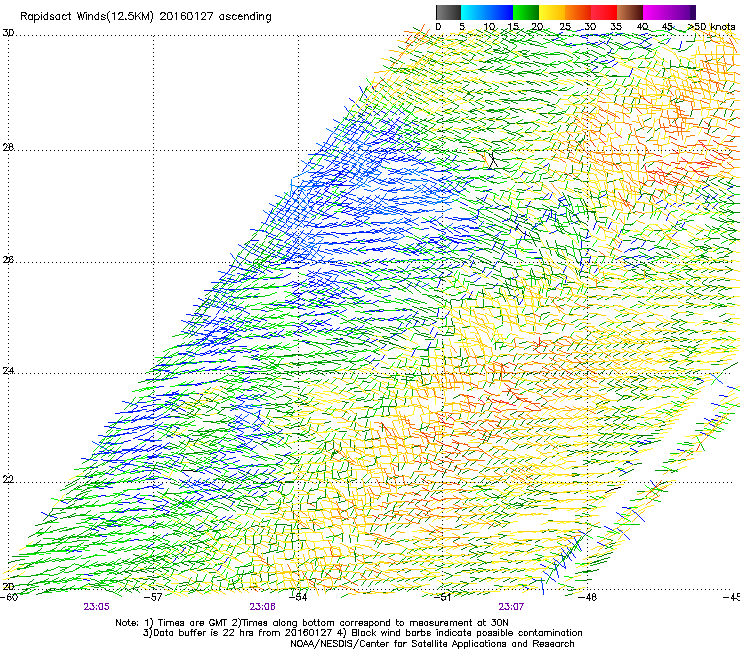Viewport: 740px width, 650px height.
Task: Click the black contaminated wind barb near 28N
Action: pyautogui.click(x=492, y=160)
